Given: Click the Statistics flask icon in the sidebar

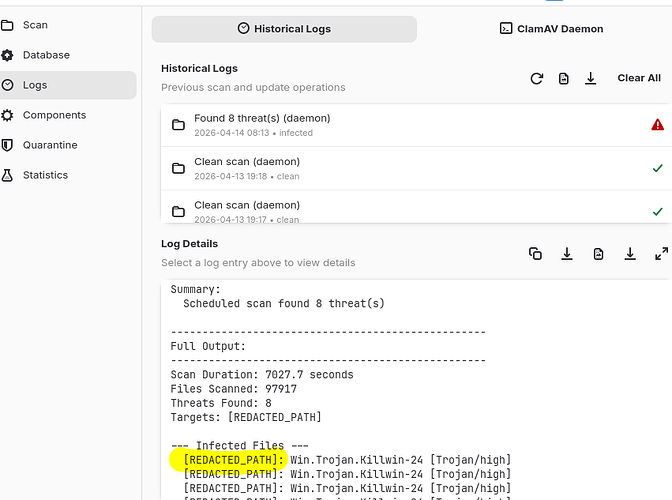Looking at the screenshot, I should (7, 175).
